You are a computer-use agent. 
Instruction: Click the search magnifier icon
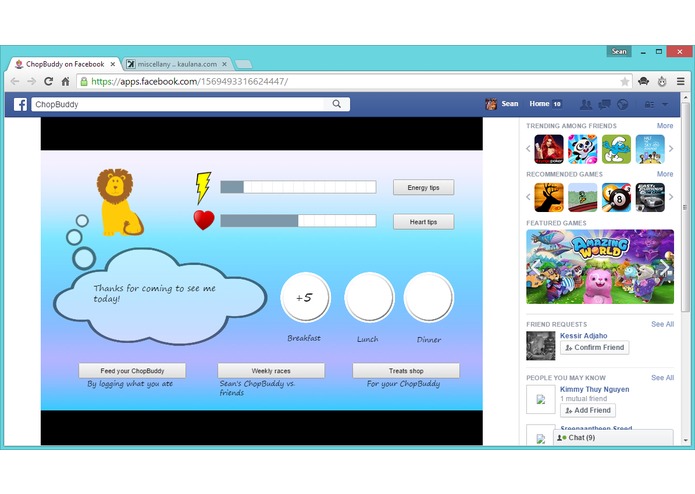coord(336,104)
